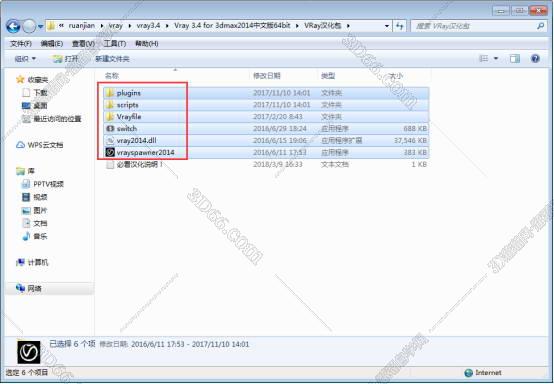Sort by 类型 column header
The image size is (554, 384).
pos(328,76)
